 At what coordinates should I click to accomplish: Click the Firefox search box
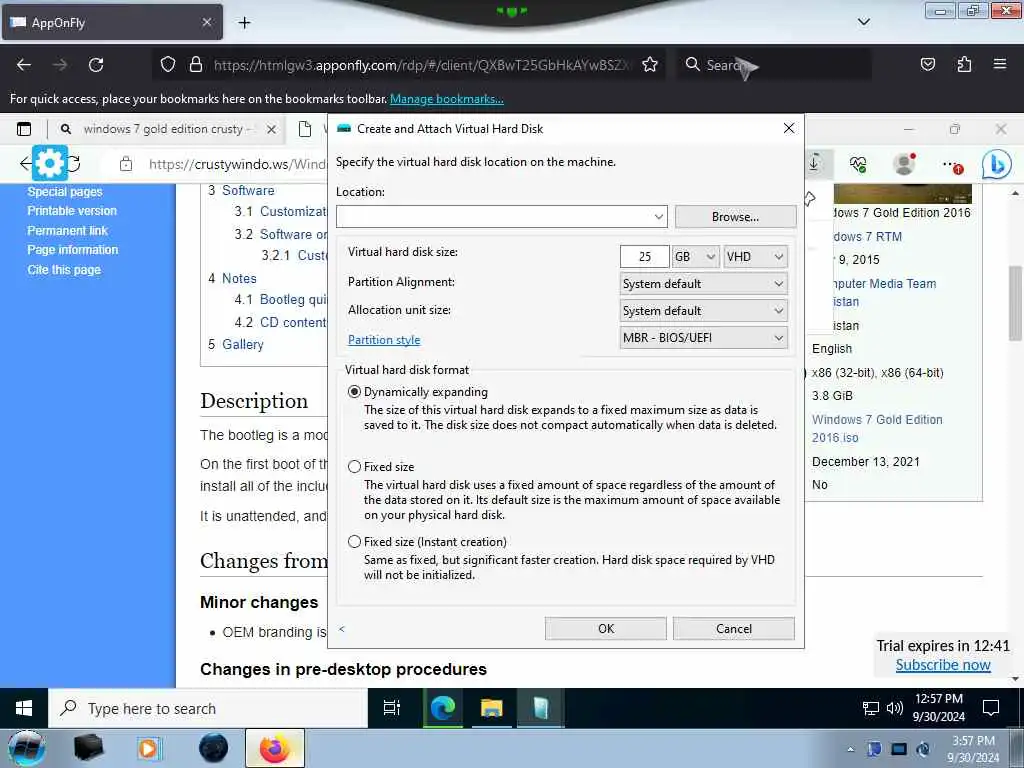[x=774, y=65]
